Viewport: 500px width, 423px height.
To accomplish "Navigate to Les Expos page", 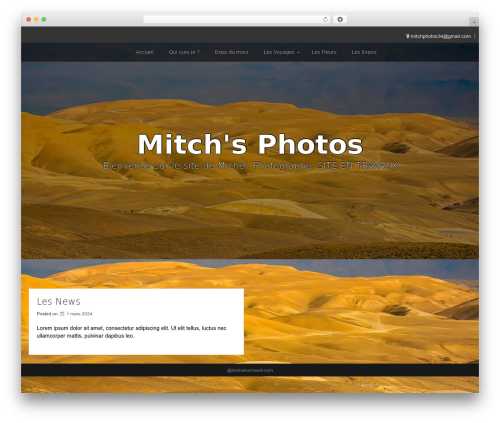I will coord(364,52).
